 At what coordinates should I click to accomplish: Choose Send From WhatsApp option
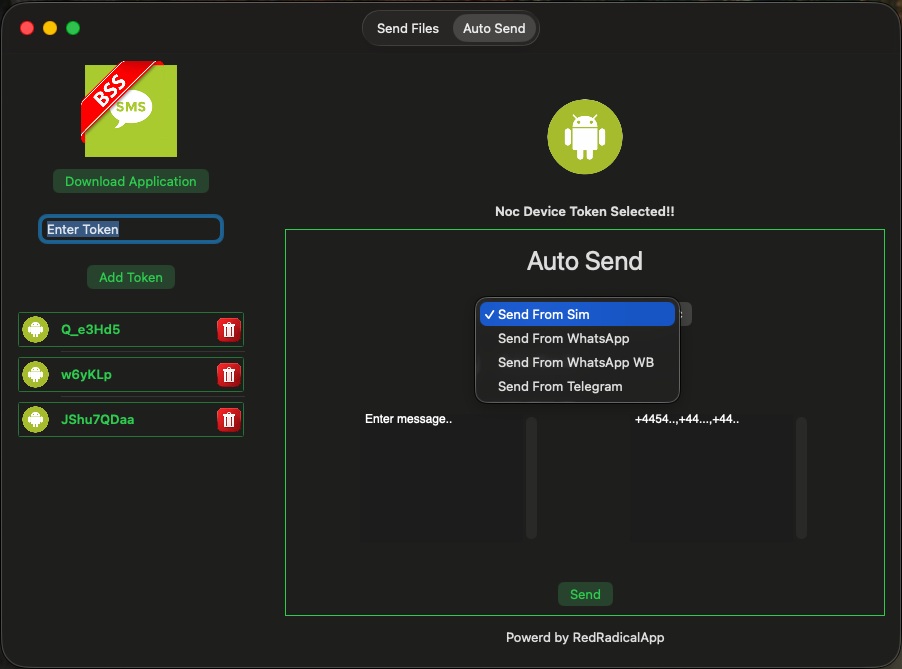pos(577,338)
